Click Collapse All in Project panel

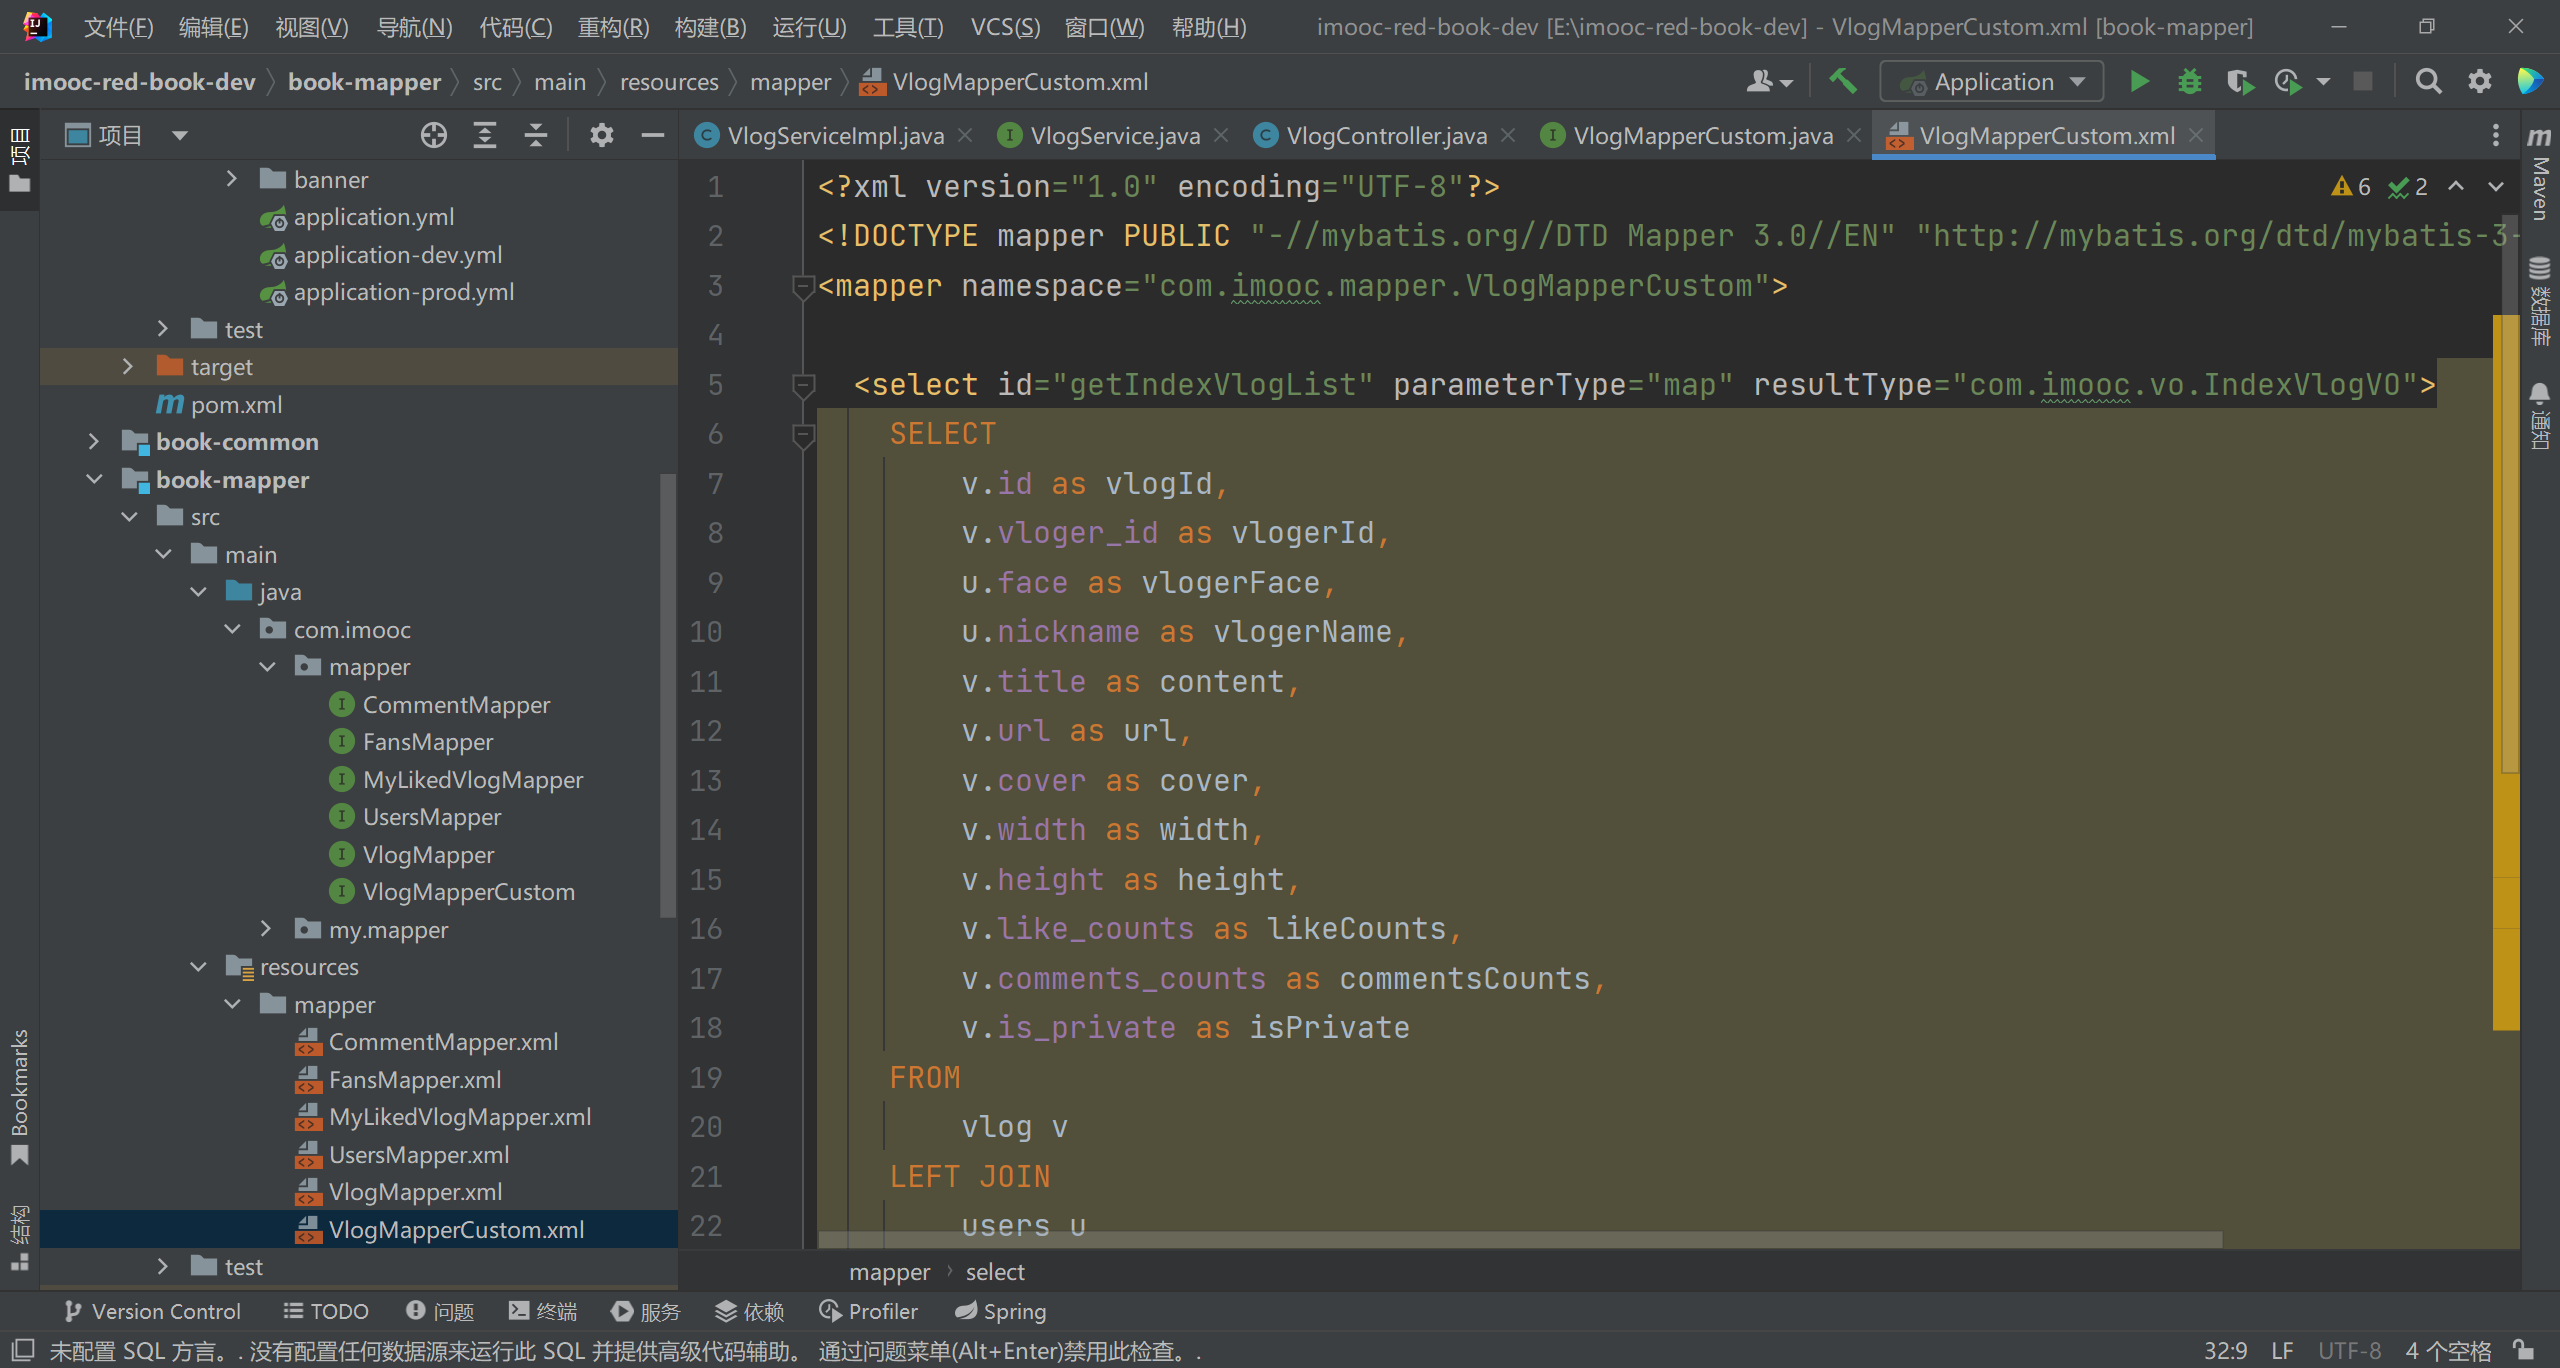(x=536, y=135)
